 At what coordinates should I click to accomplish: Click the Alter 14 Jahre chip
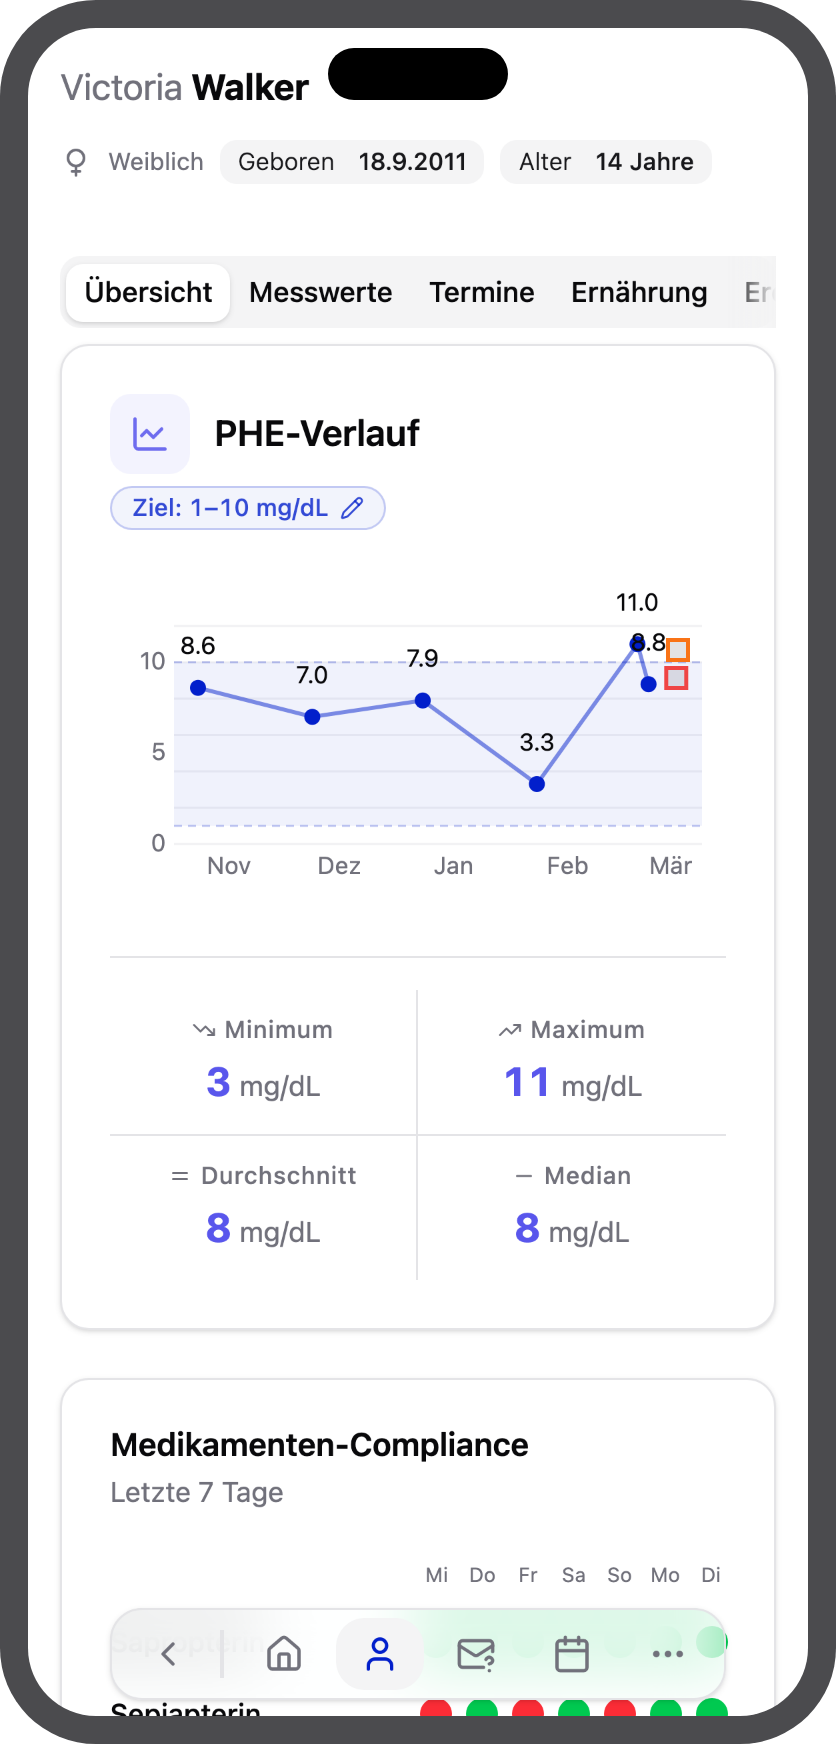click(x=606, y=162)
